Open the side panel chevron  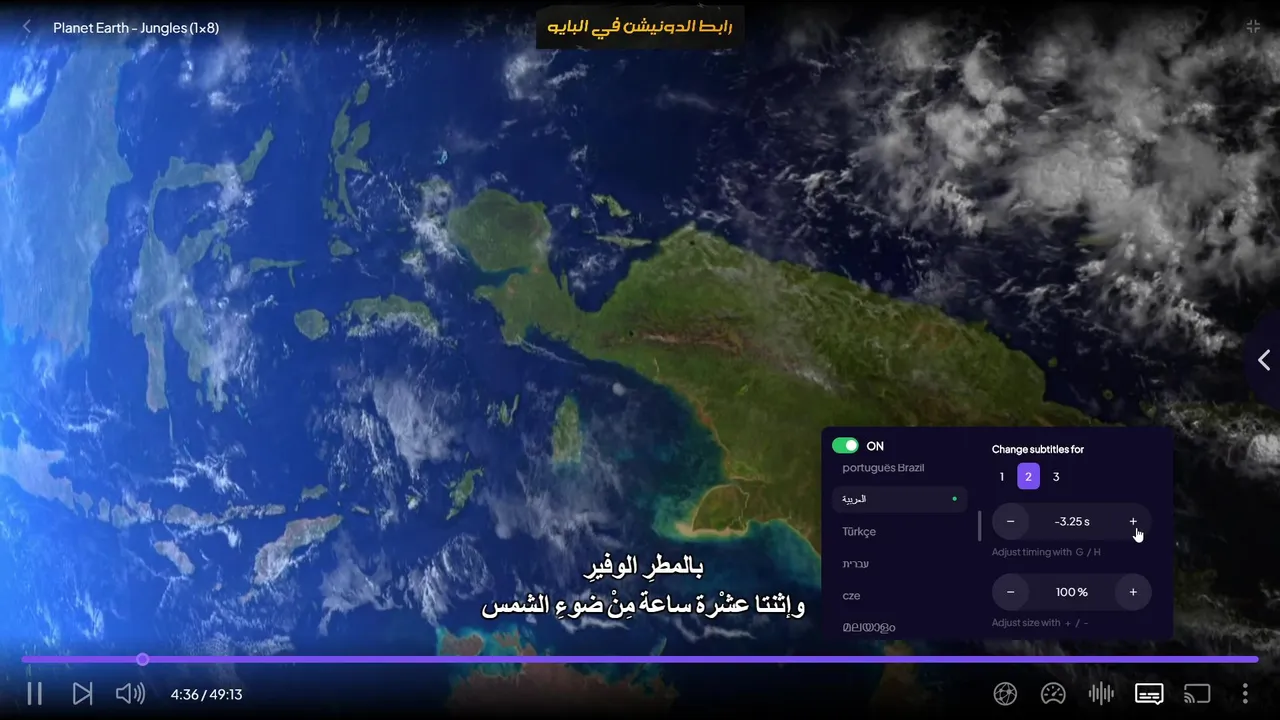(1264, 360)
